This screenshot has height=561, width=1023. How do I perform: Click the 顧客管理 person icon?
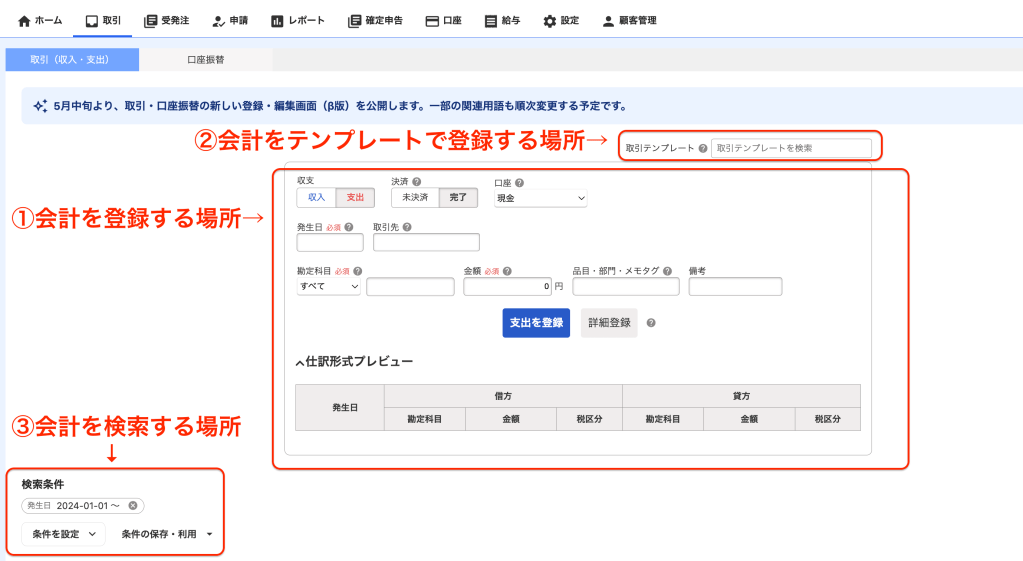[x=608, y=21]
